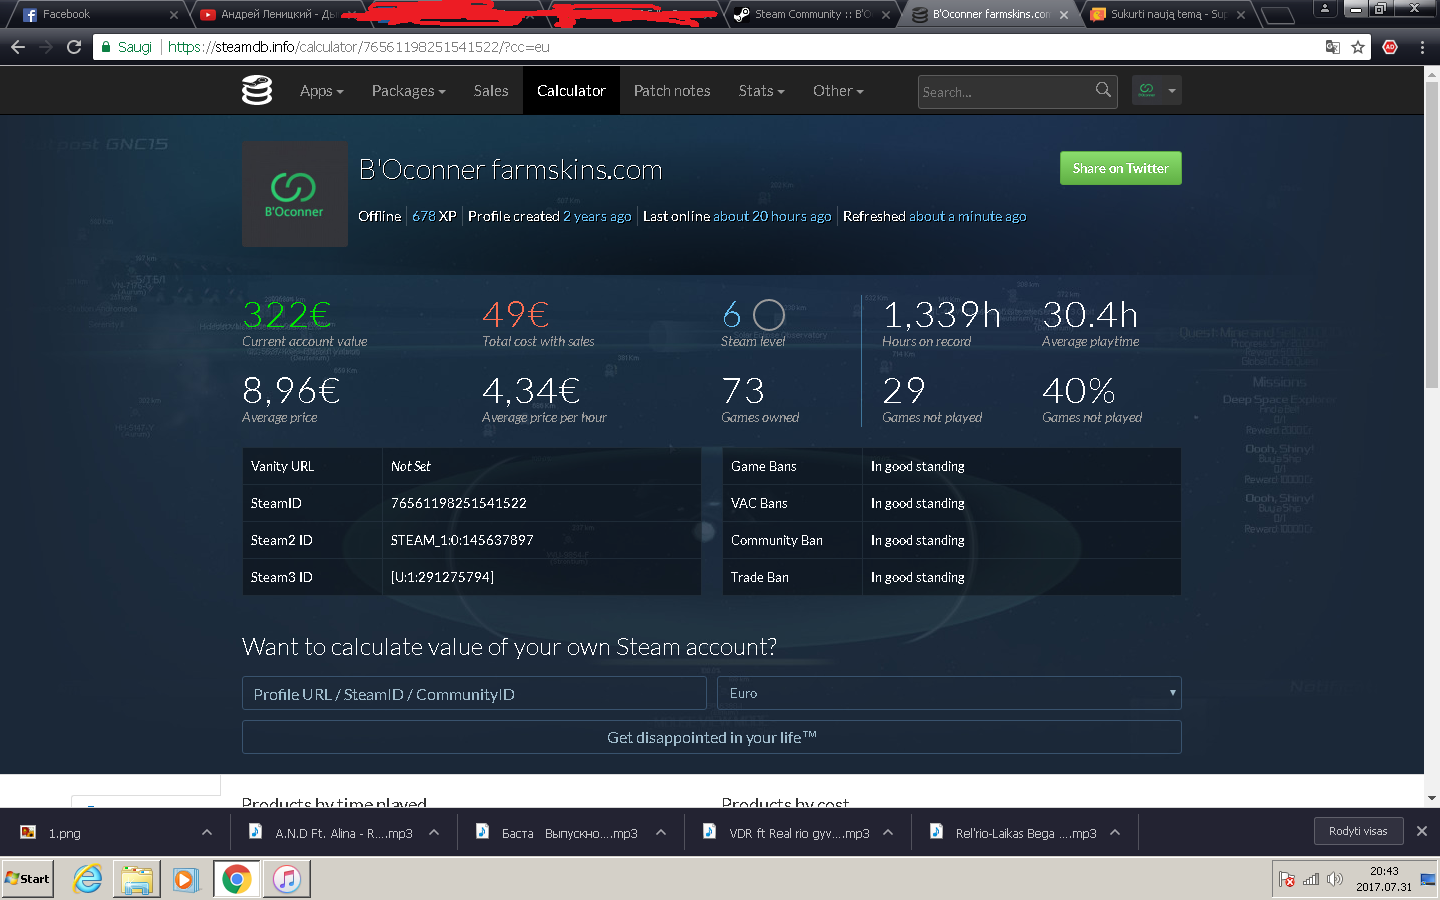
Task: Switch to the Steam Community tab
Action: pyautogui.click(x=812, y=15)
